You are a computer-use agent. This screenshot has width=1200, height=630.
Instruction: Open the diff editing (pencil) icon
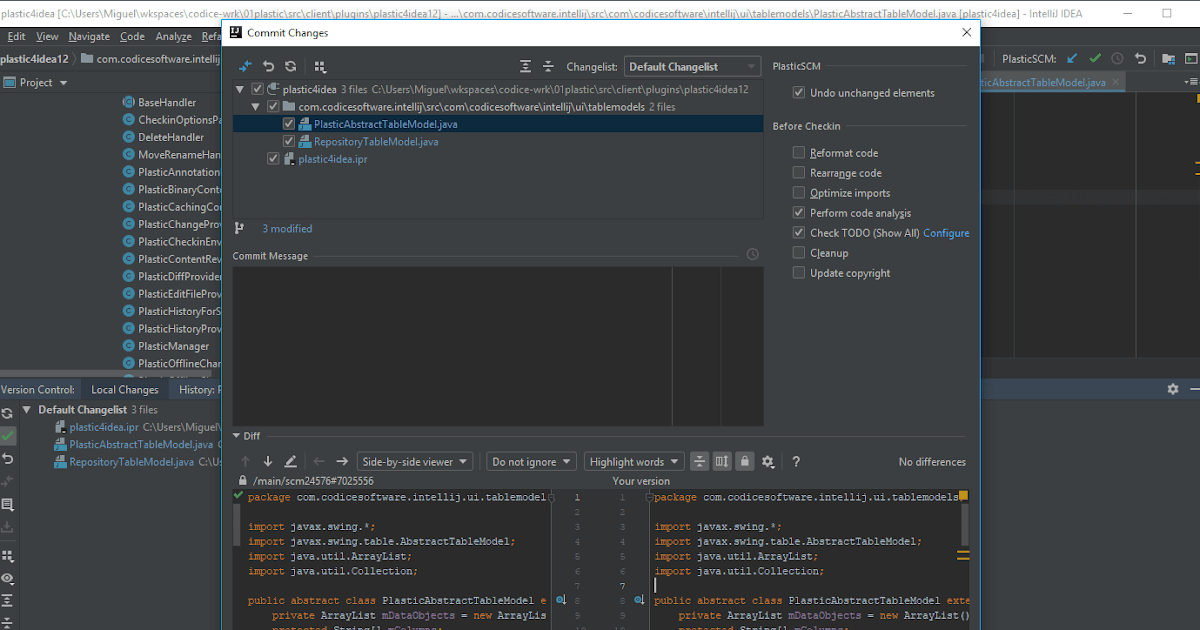pos(290,461)
